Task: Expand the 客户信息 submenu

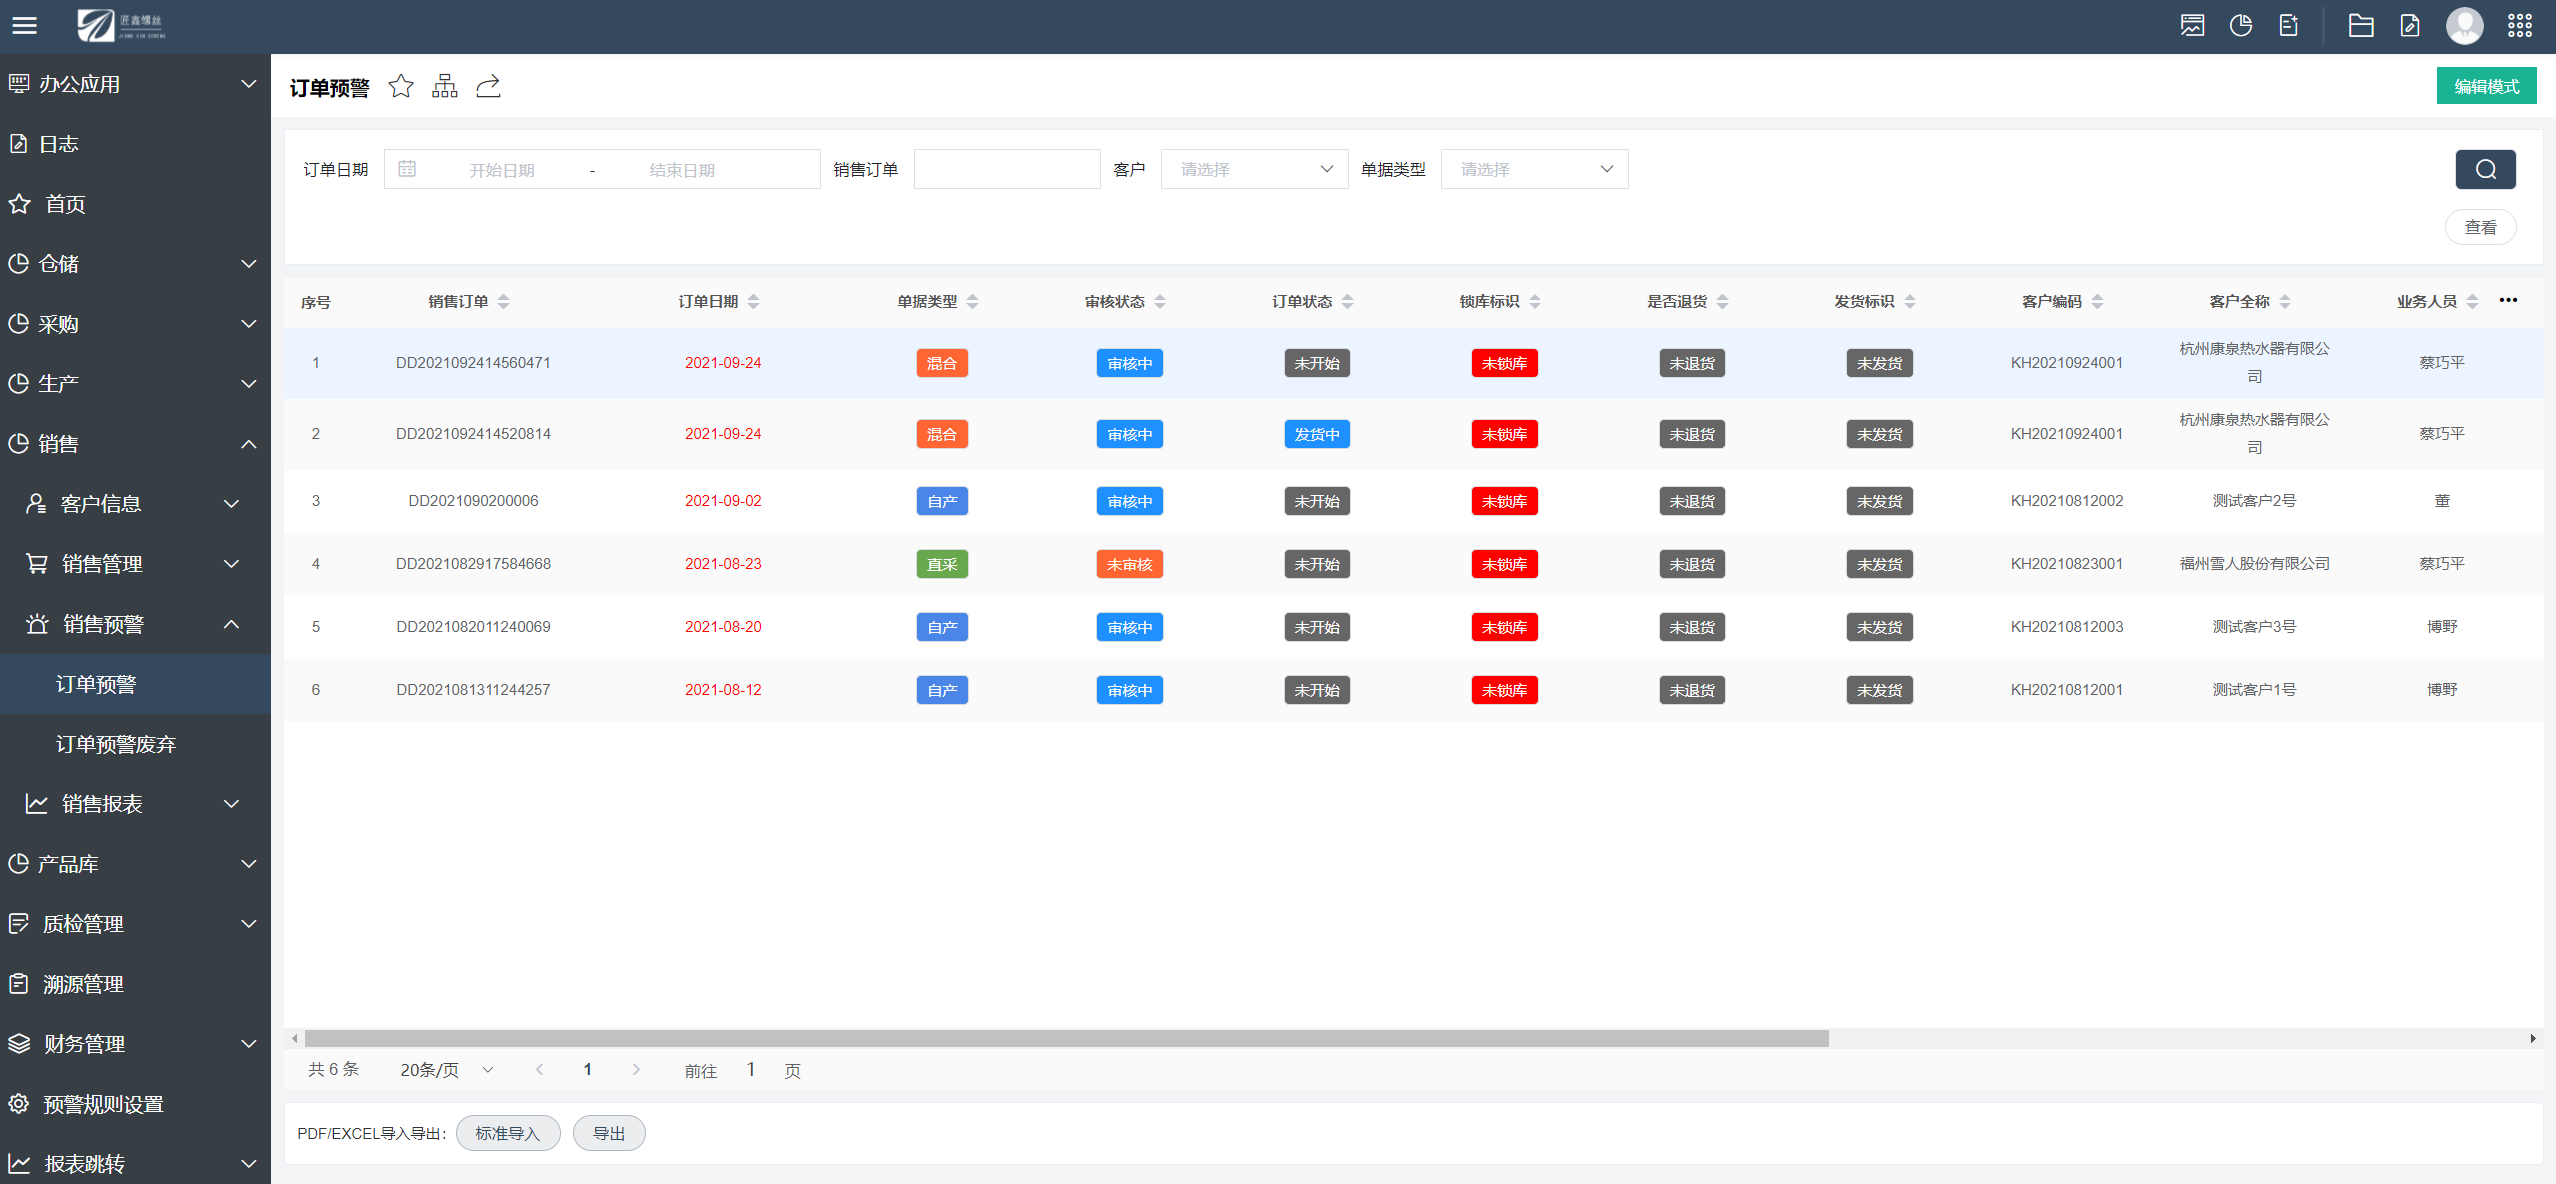Action: [135, 504]
